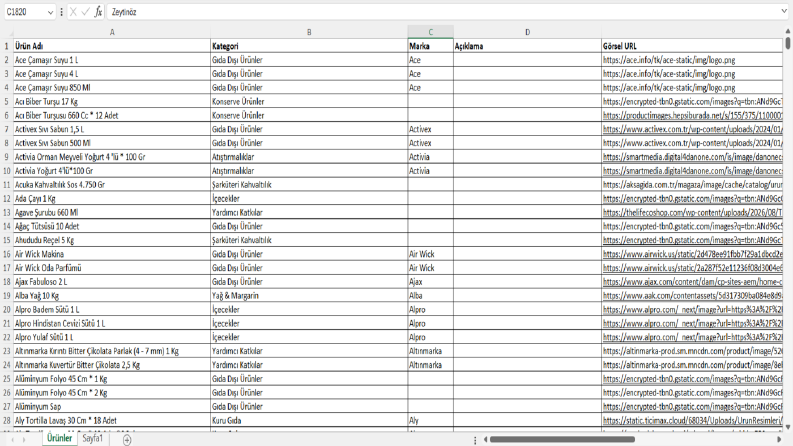
Task: Open the ace.info logo link in row 2
Action: [669, 60]
